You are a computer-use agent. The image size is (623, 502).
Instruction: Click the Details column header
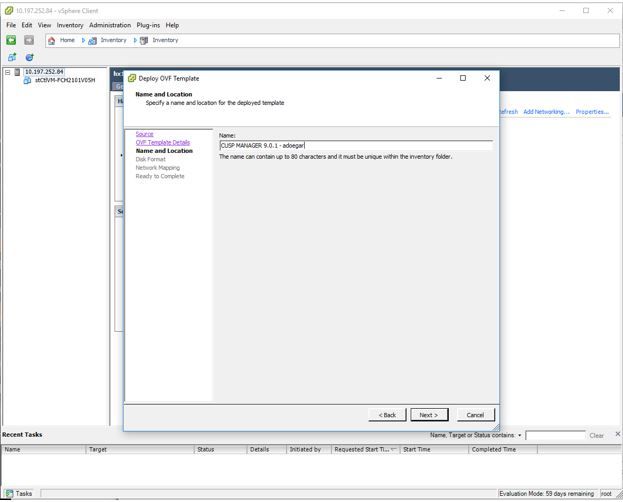point(267,450)
